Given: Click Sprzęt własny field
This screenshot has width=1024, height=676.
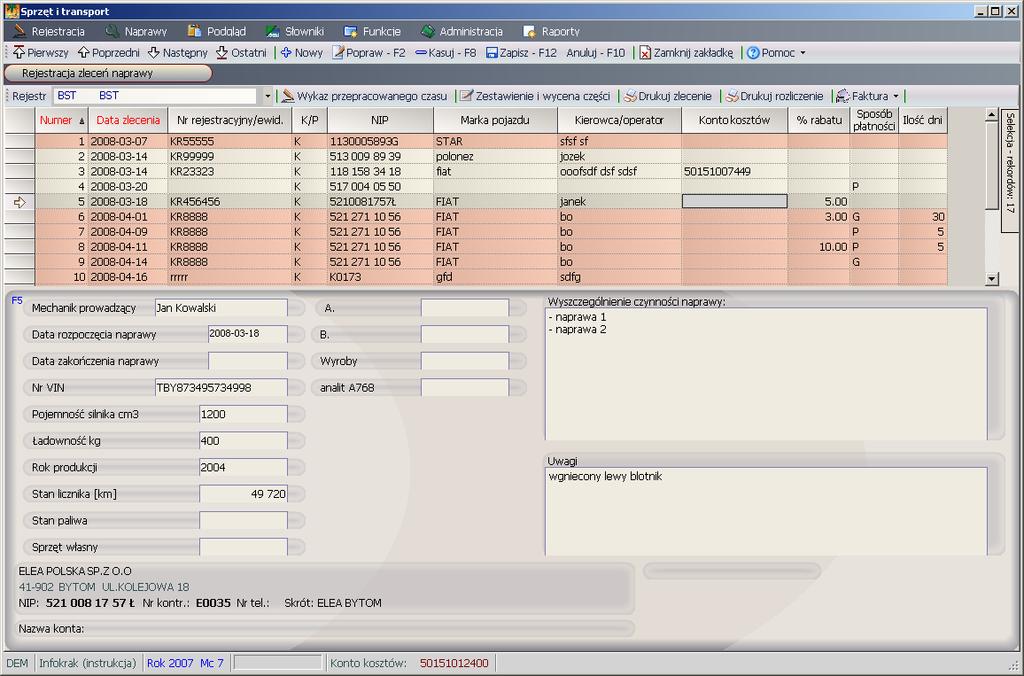Looking at the screenshot, I should tap(243, 547).
